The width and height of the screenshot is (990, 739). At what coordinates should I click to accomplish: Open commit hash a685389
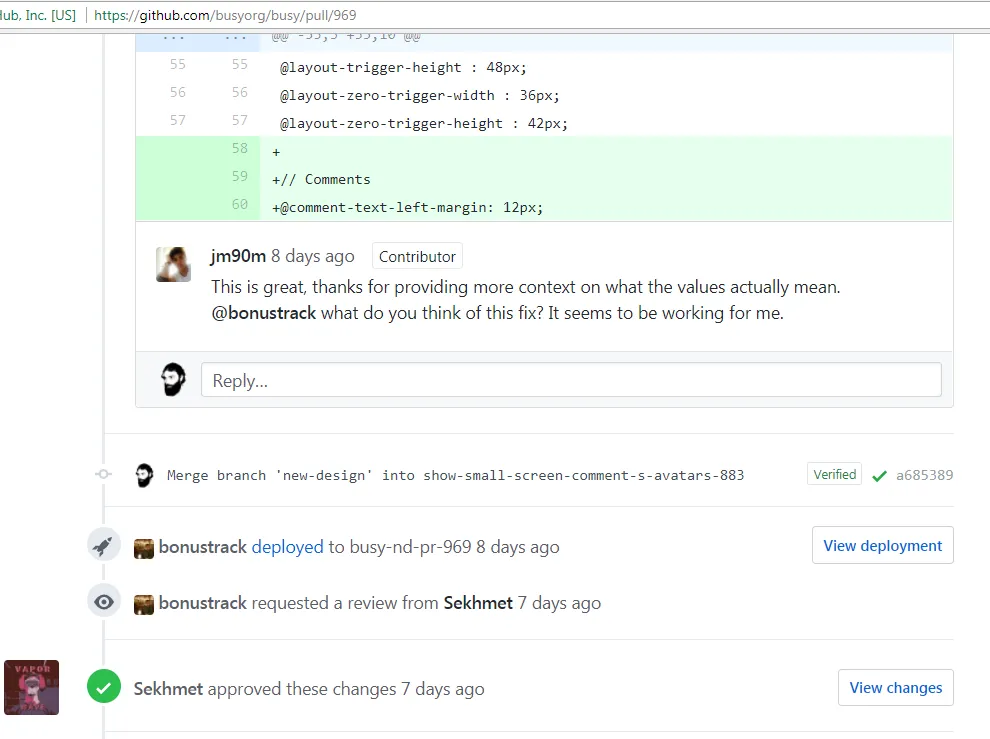pos(924,475)
